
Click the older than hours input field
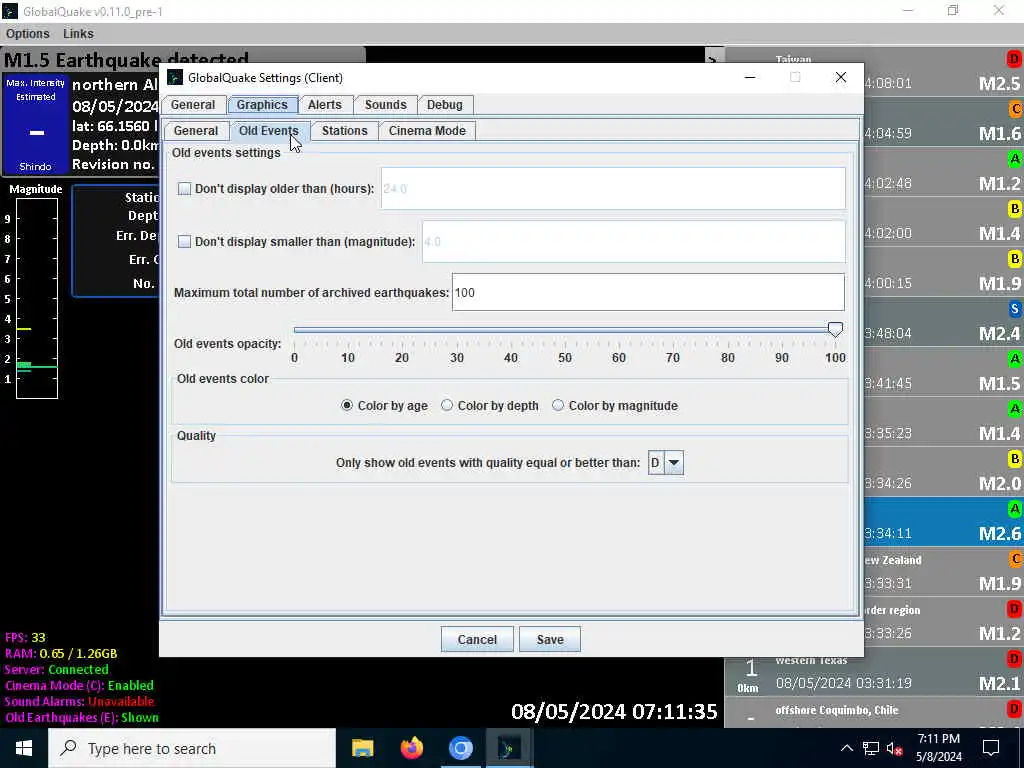click(613, 189)
